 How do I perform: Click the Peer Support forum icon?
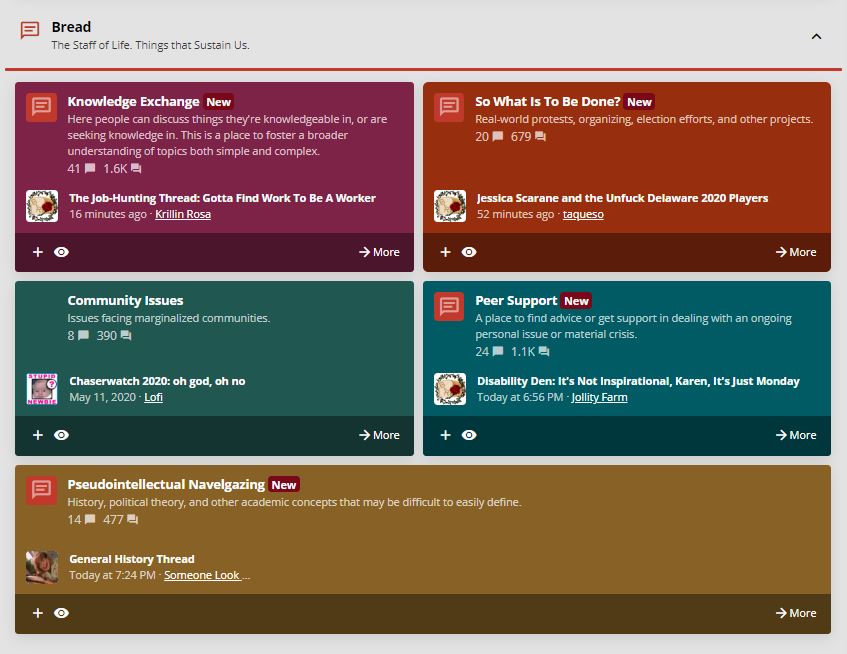(x=449, y=306)
